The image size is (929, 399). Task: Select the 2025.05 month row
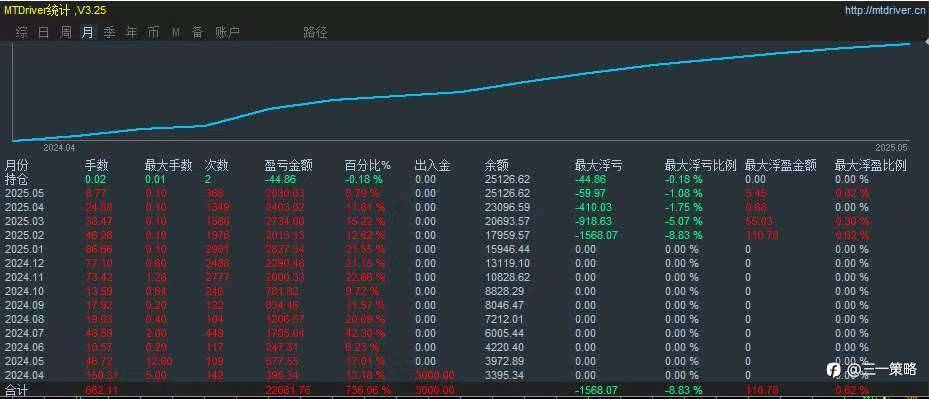(464, 193)
